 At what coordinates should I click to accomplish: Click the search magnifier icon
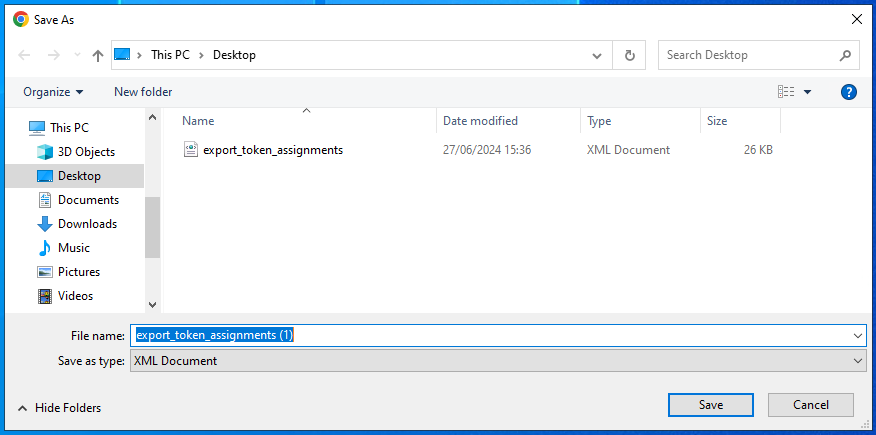tap(845, 55)
